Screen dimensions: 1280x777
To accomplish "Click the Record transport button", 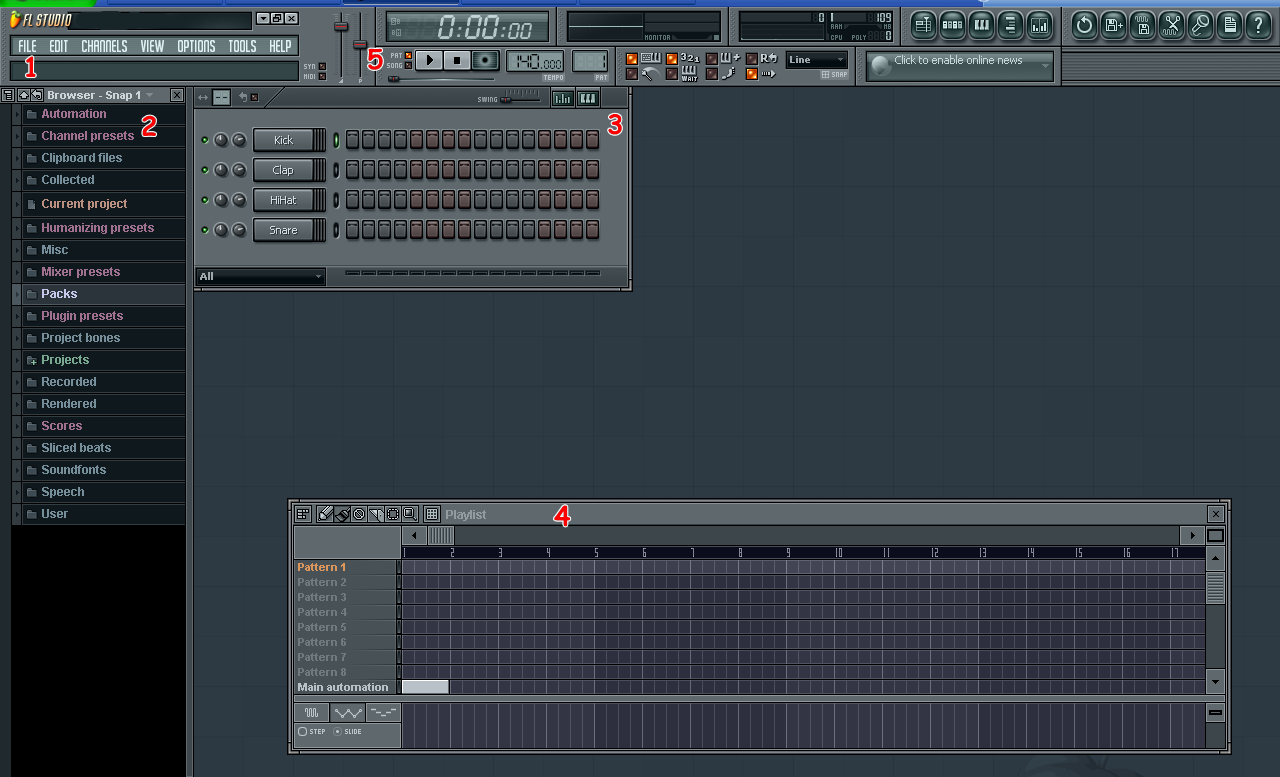I will coord(485,60).
